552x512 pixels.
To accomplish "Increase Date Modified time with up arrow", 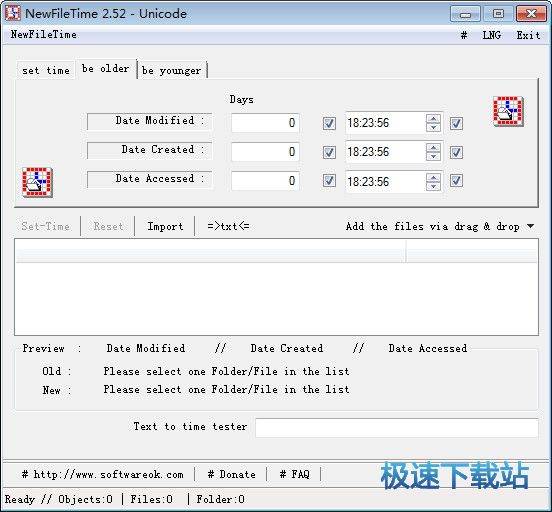I will 433,118.
